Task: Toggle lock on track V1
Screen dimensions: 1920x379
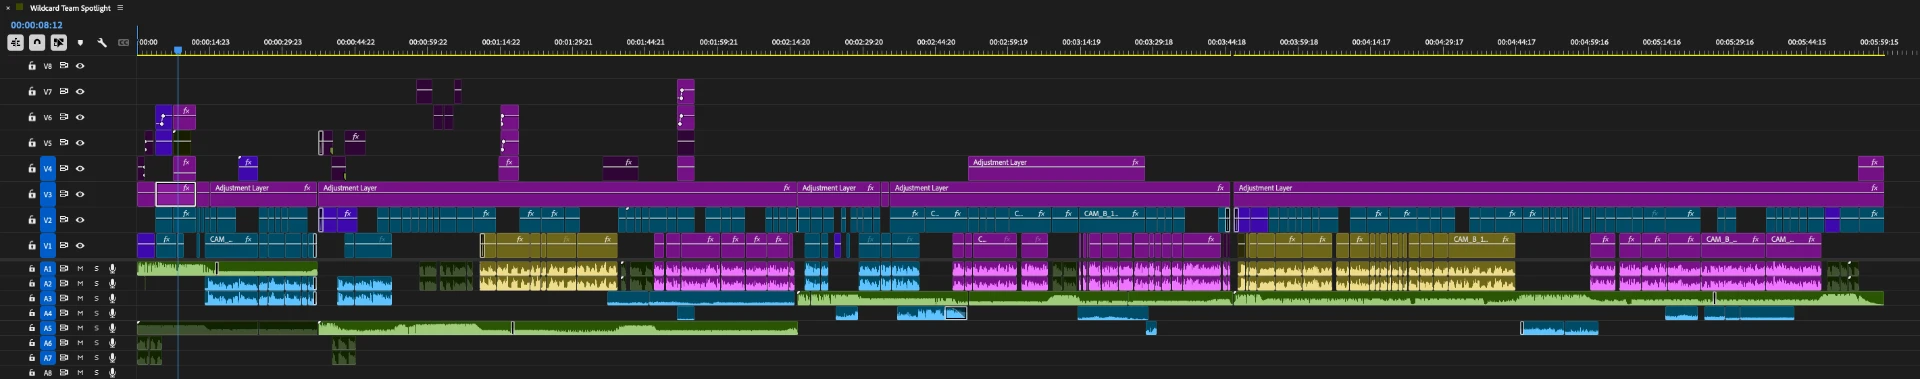Action: click(32, 245)
